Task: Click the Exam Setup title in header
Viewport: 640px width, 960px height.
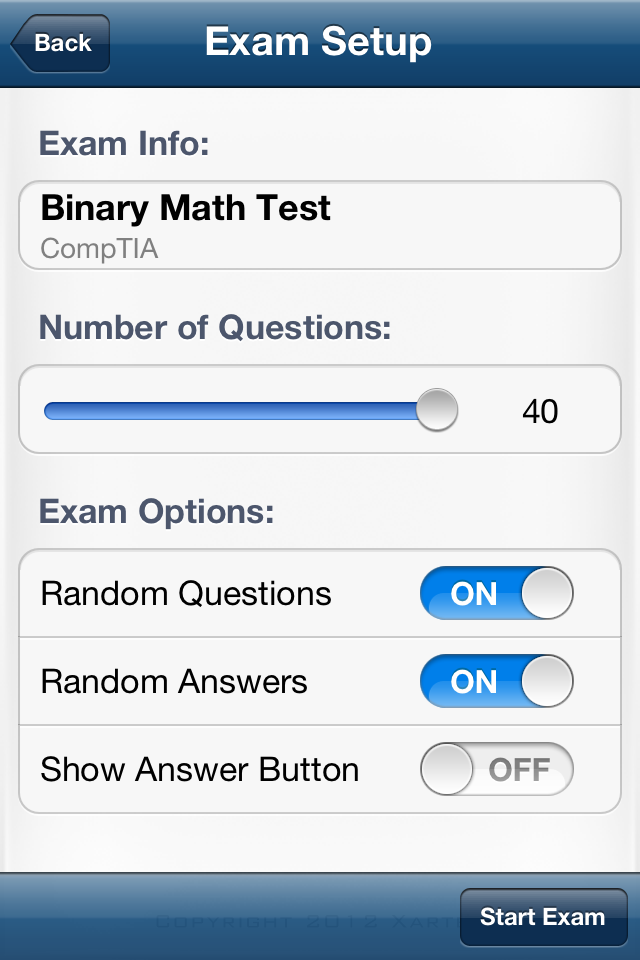Action: [318, 42]
